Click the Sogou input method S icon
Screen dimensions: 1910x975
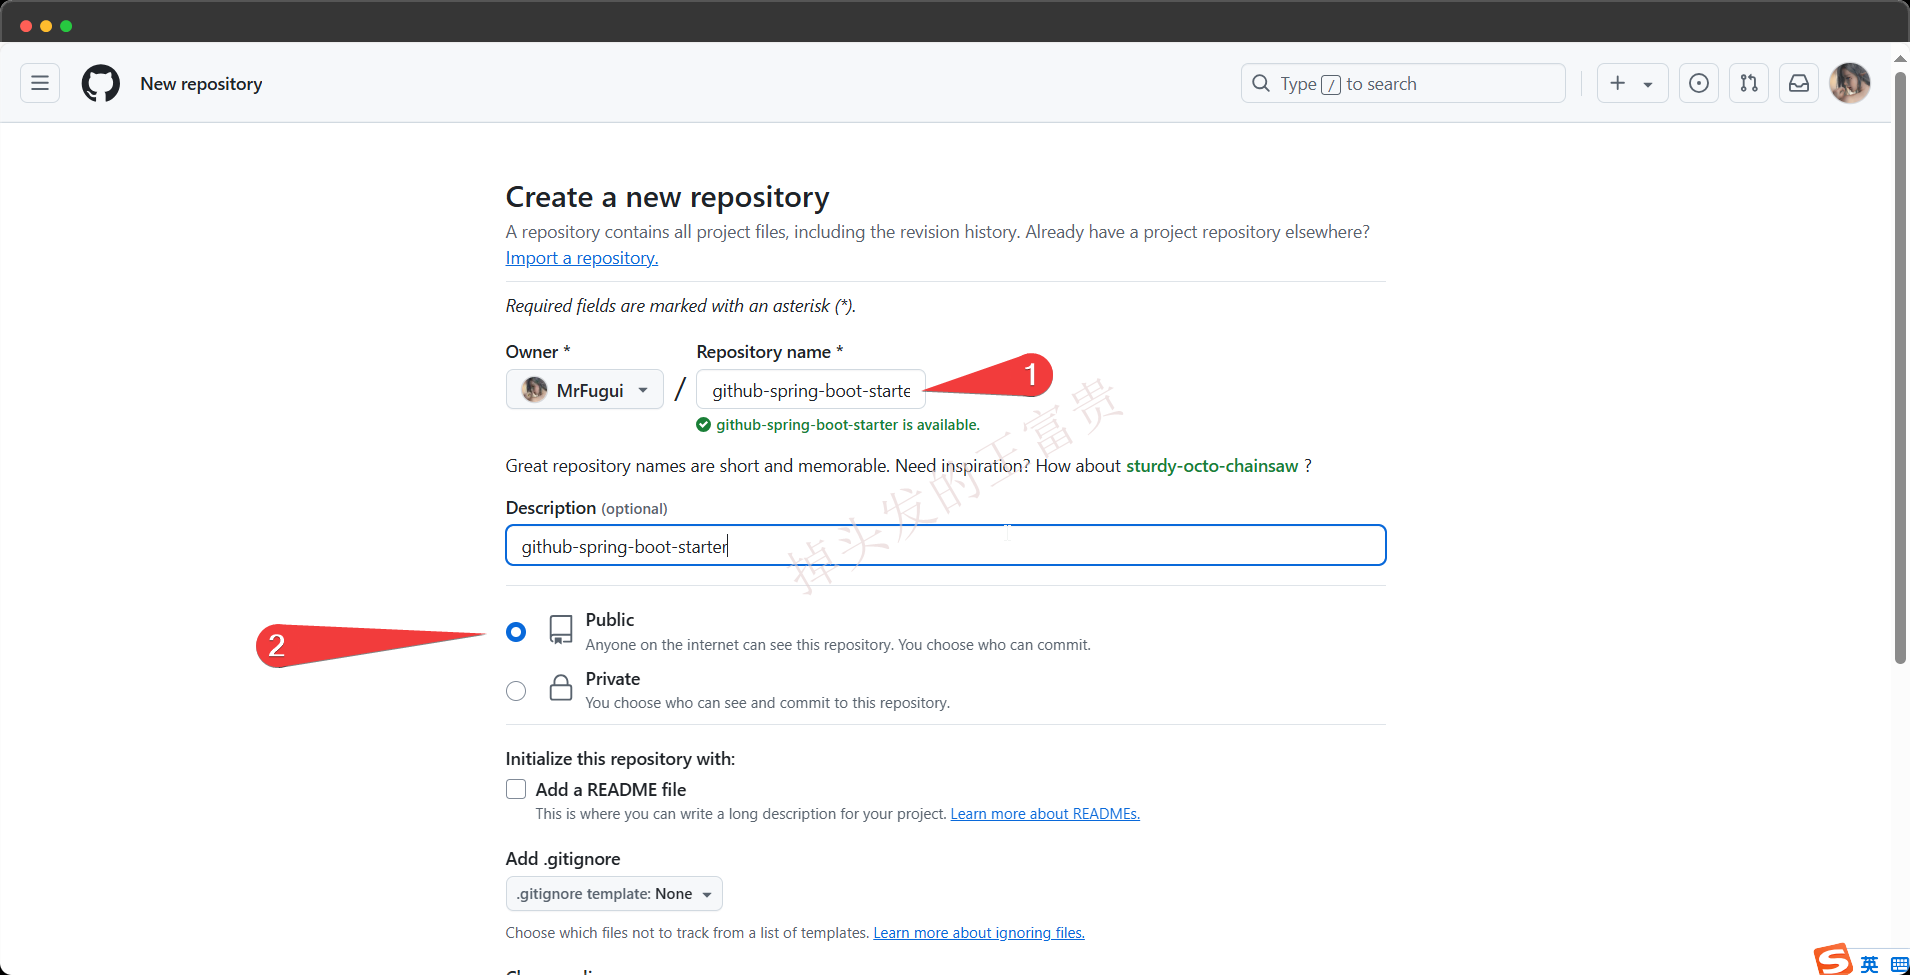(x=1834, y=960)
